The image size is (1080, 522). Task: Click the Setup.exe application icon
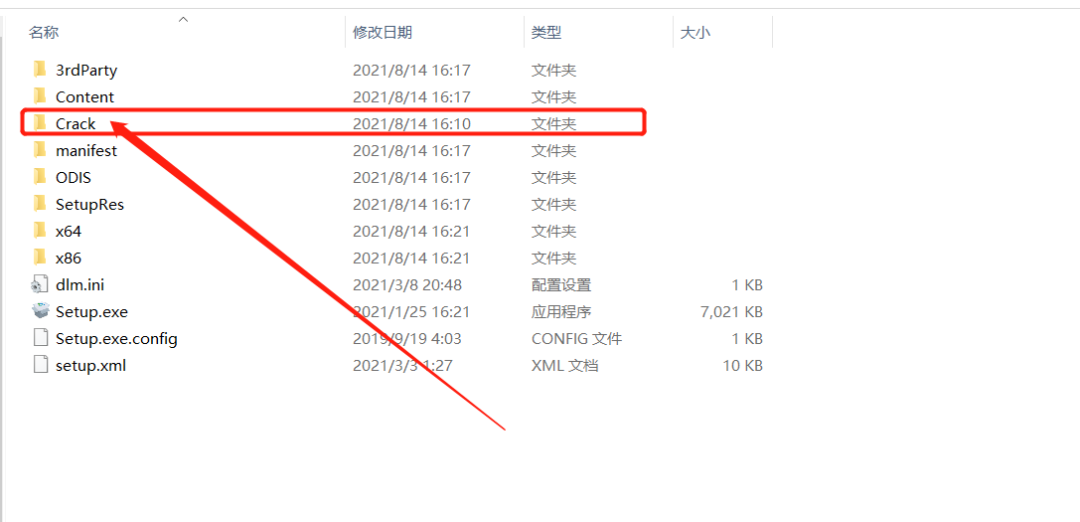(41, 311)
